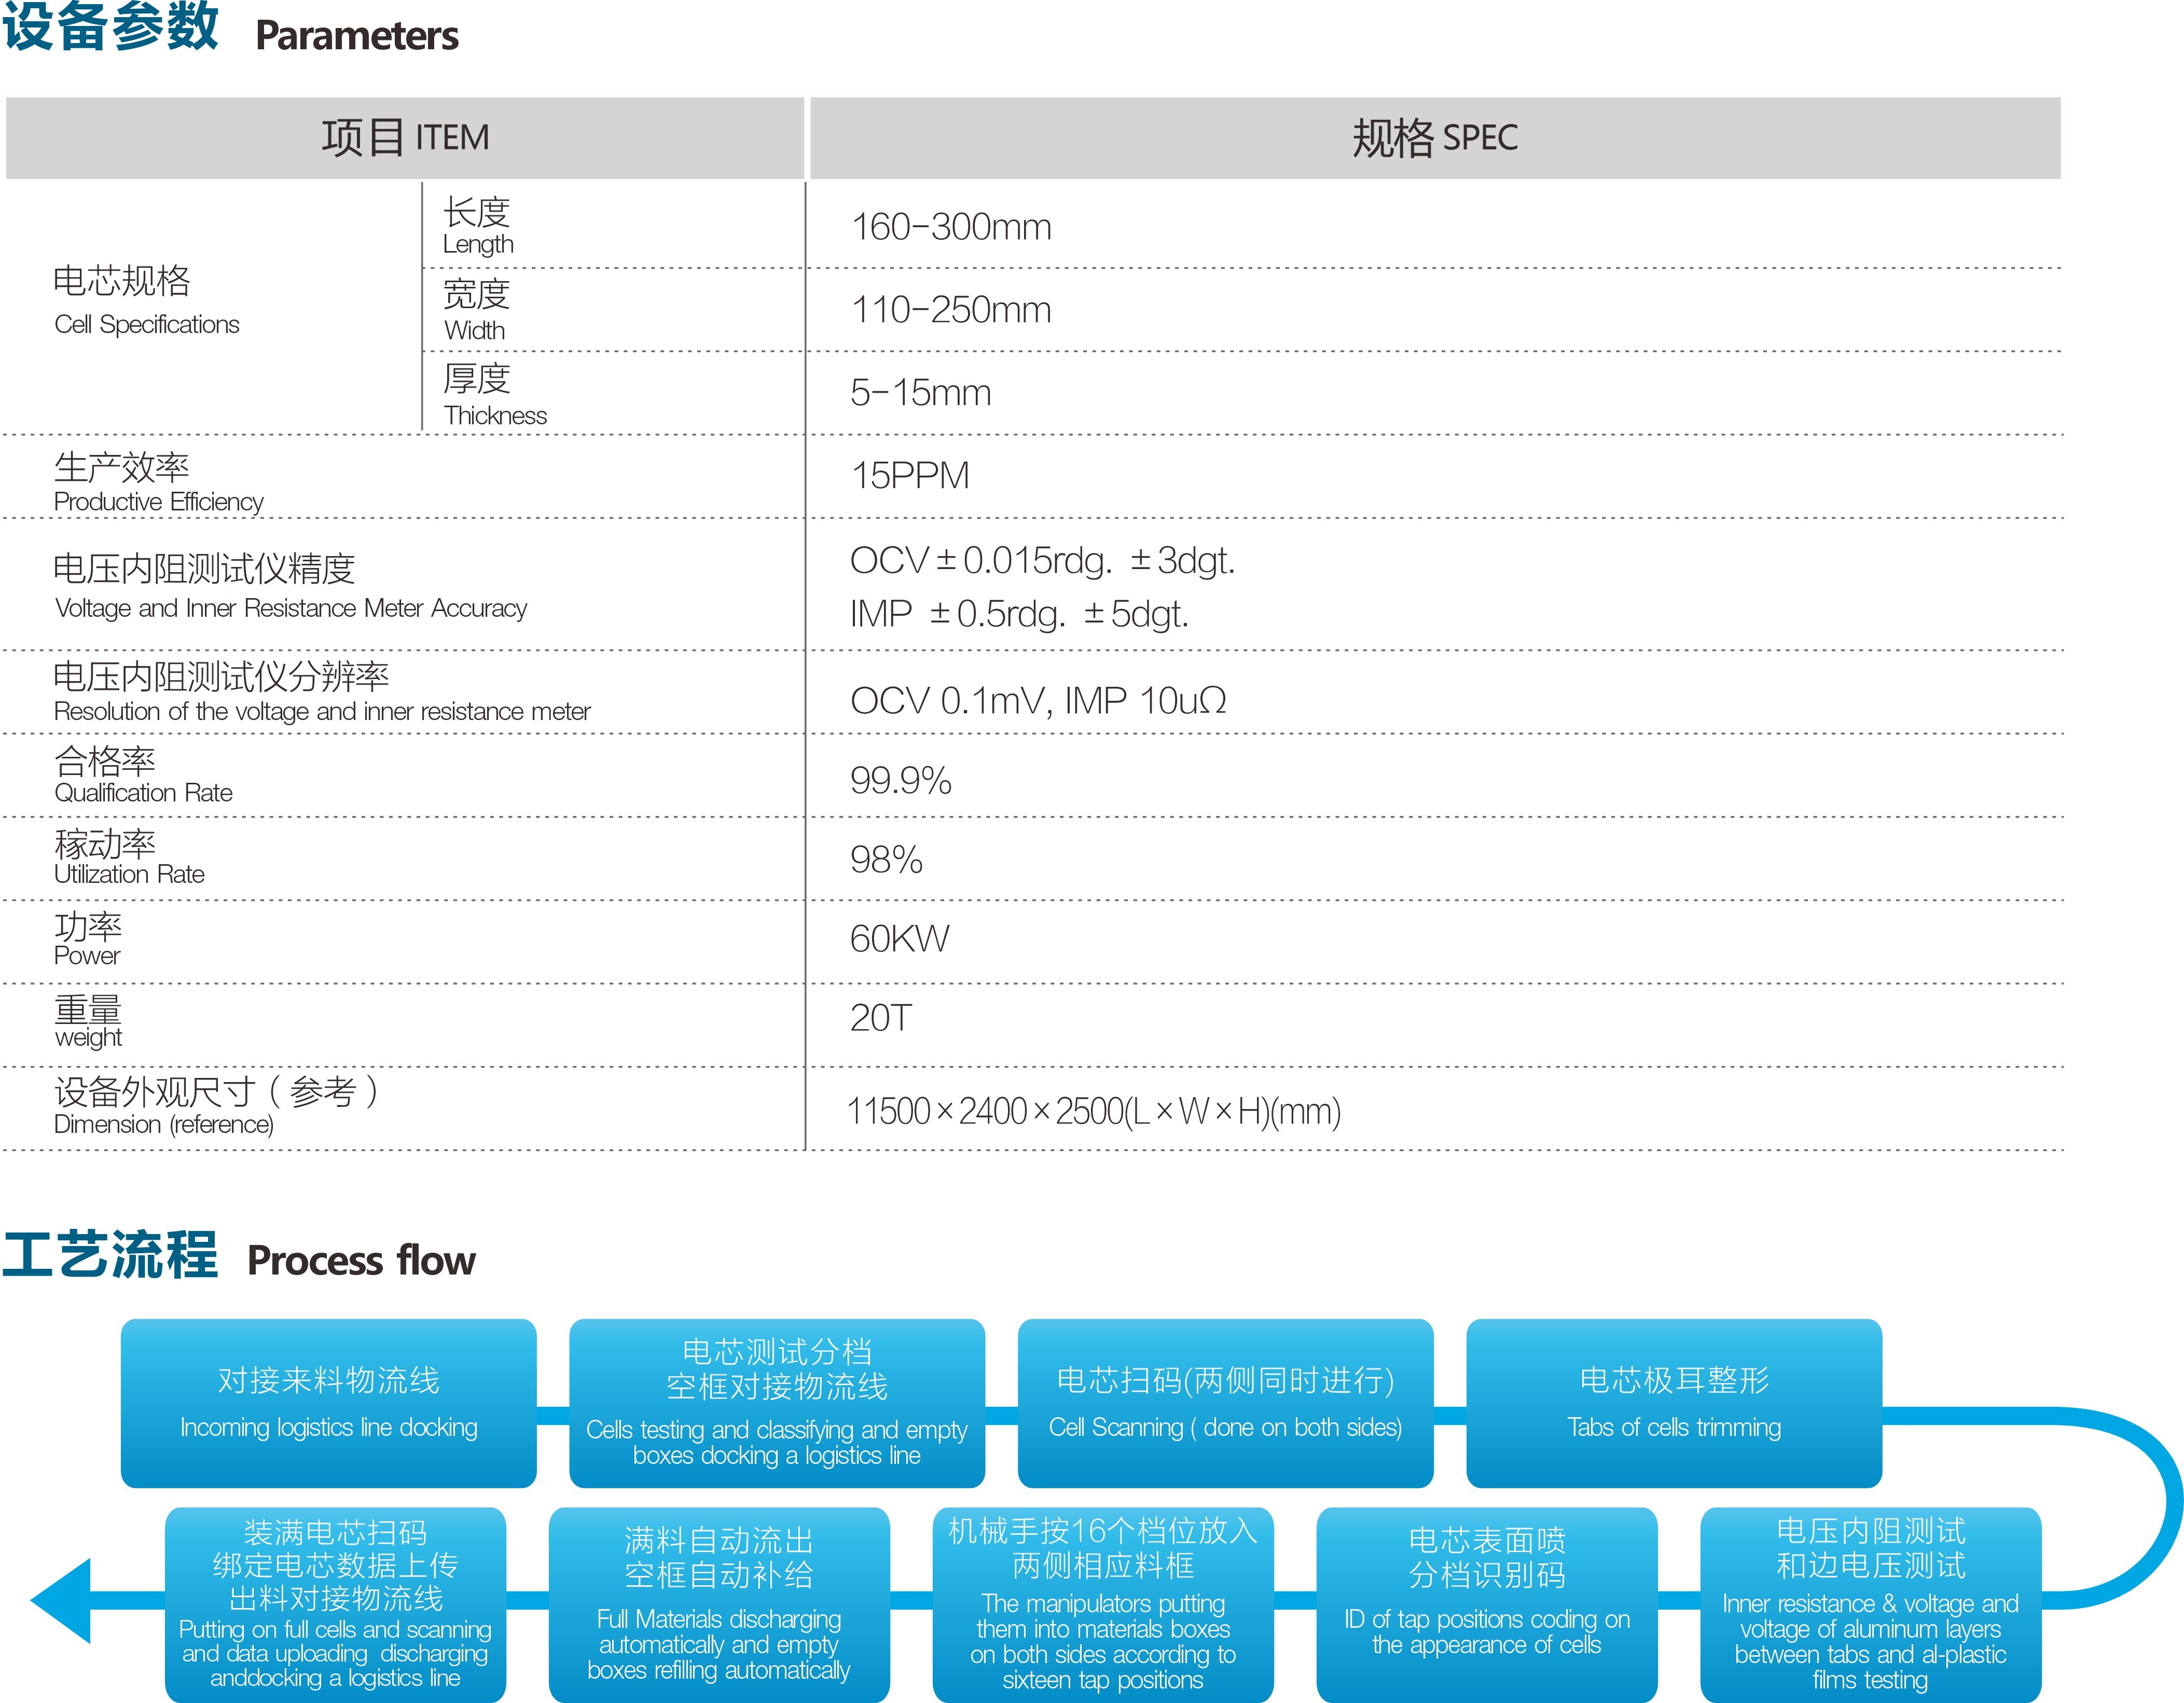Click the dimension 11500×2400×2500 value
This screenshot has width=2184, height=1703.
point(1093,1111)
